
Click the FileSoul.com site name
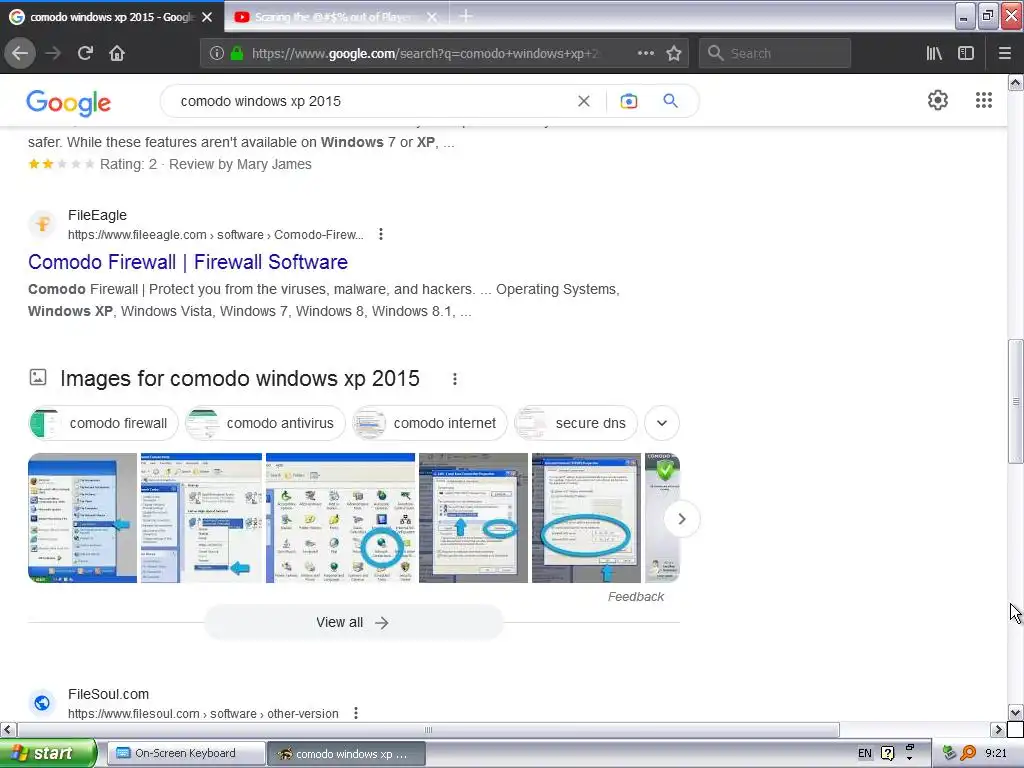click(108, 694)
